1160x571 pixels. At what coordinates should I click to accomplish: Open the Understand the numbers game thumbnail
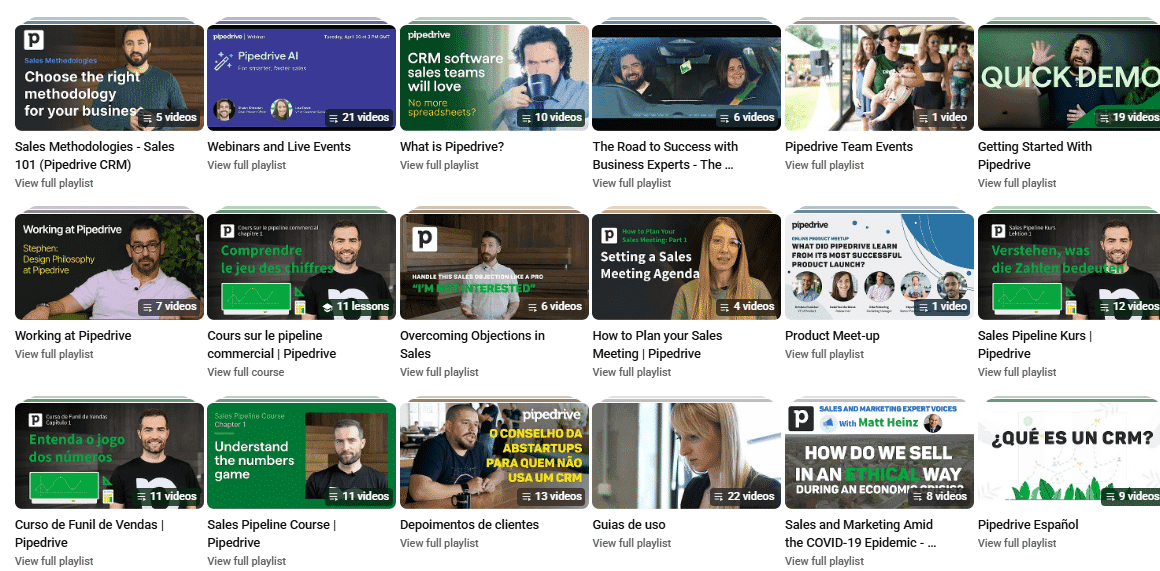pyautogui.click(x=302, y=456)
